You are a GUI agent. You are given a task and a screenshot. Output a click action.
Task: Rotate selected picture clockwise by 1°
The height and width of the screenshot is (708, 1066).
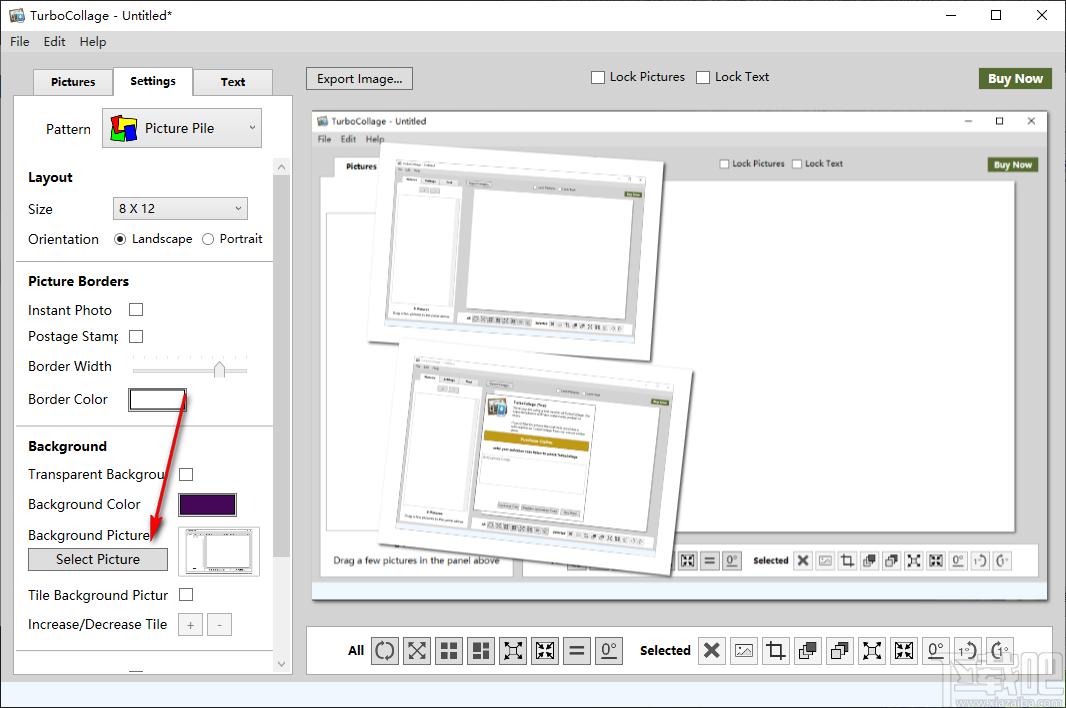(x=999, y=651)
